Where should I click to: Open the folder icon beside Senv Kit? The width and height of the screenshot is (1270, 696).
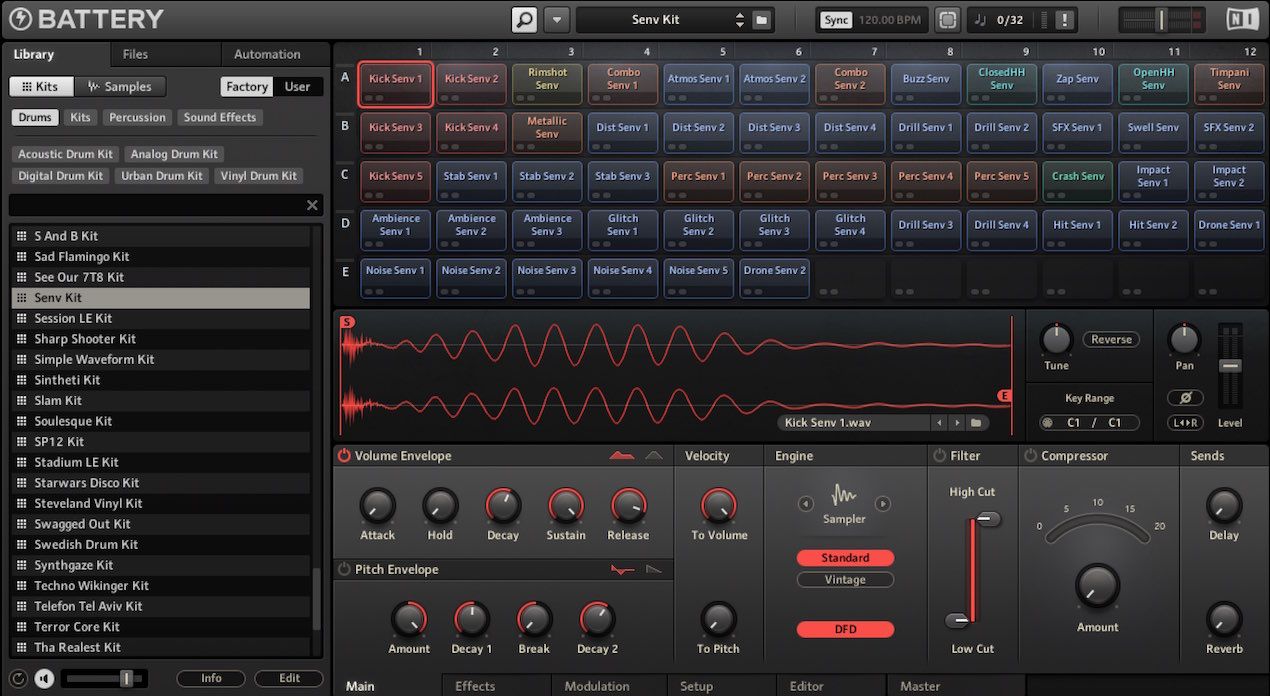click(x=761, y=20)
